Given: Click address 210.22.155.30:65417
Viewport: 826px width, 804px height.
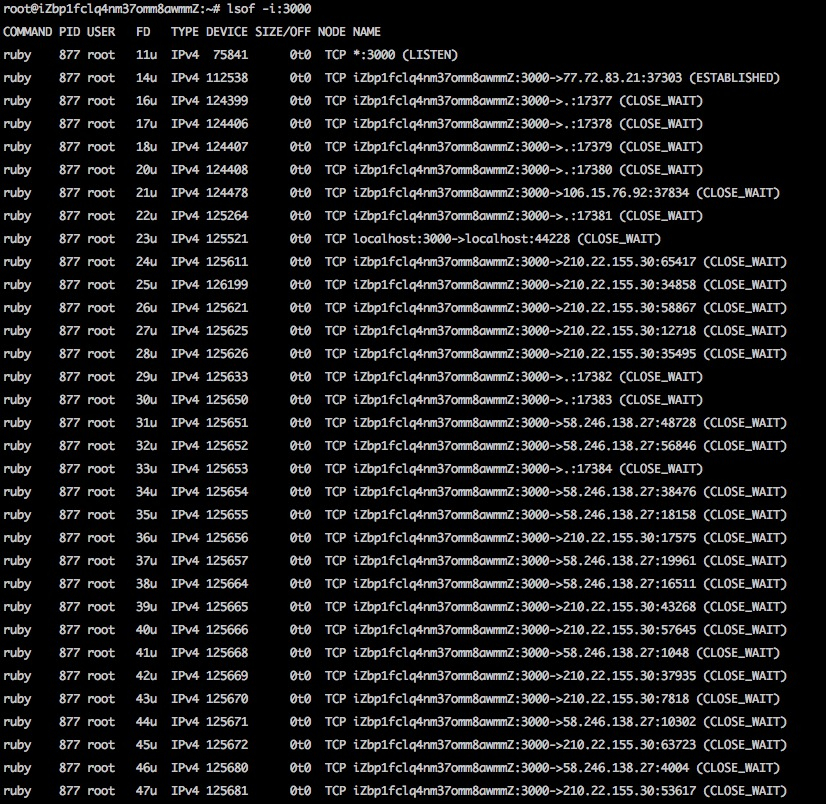Looking at the screenshot, I should 630,262.
